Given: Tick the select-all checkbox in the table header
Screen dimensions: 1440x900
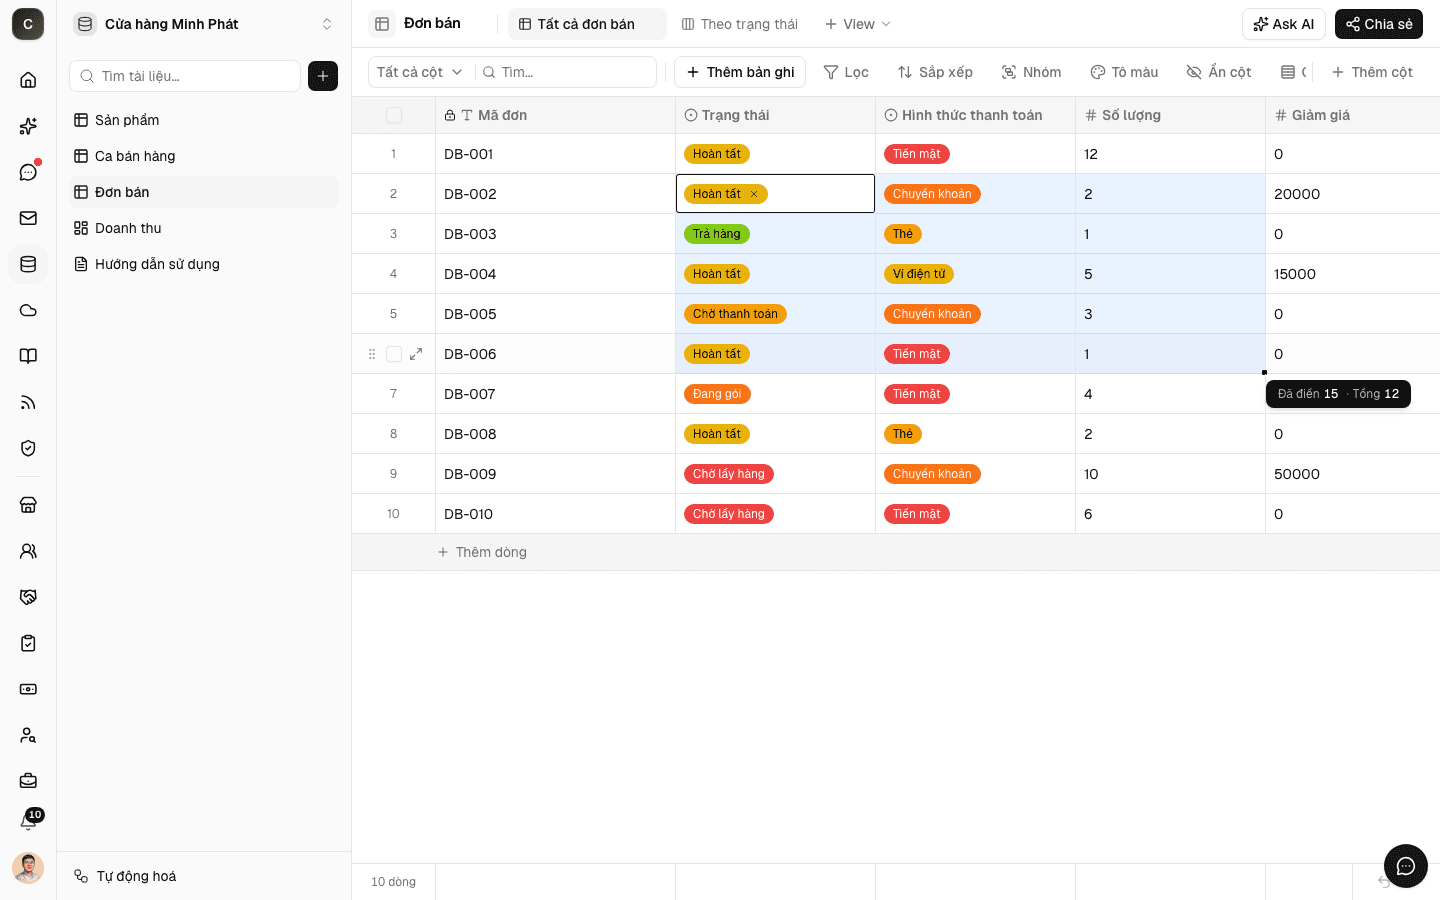Looking at the screenshot, I should [x=394, y=115].
